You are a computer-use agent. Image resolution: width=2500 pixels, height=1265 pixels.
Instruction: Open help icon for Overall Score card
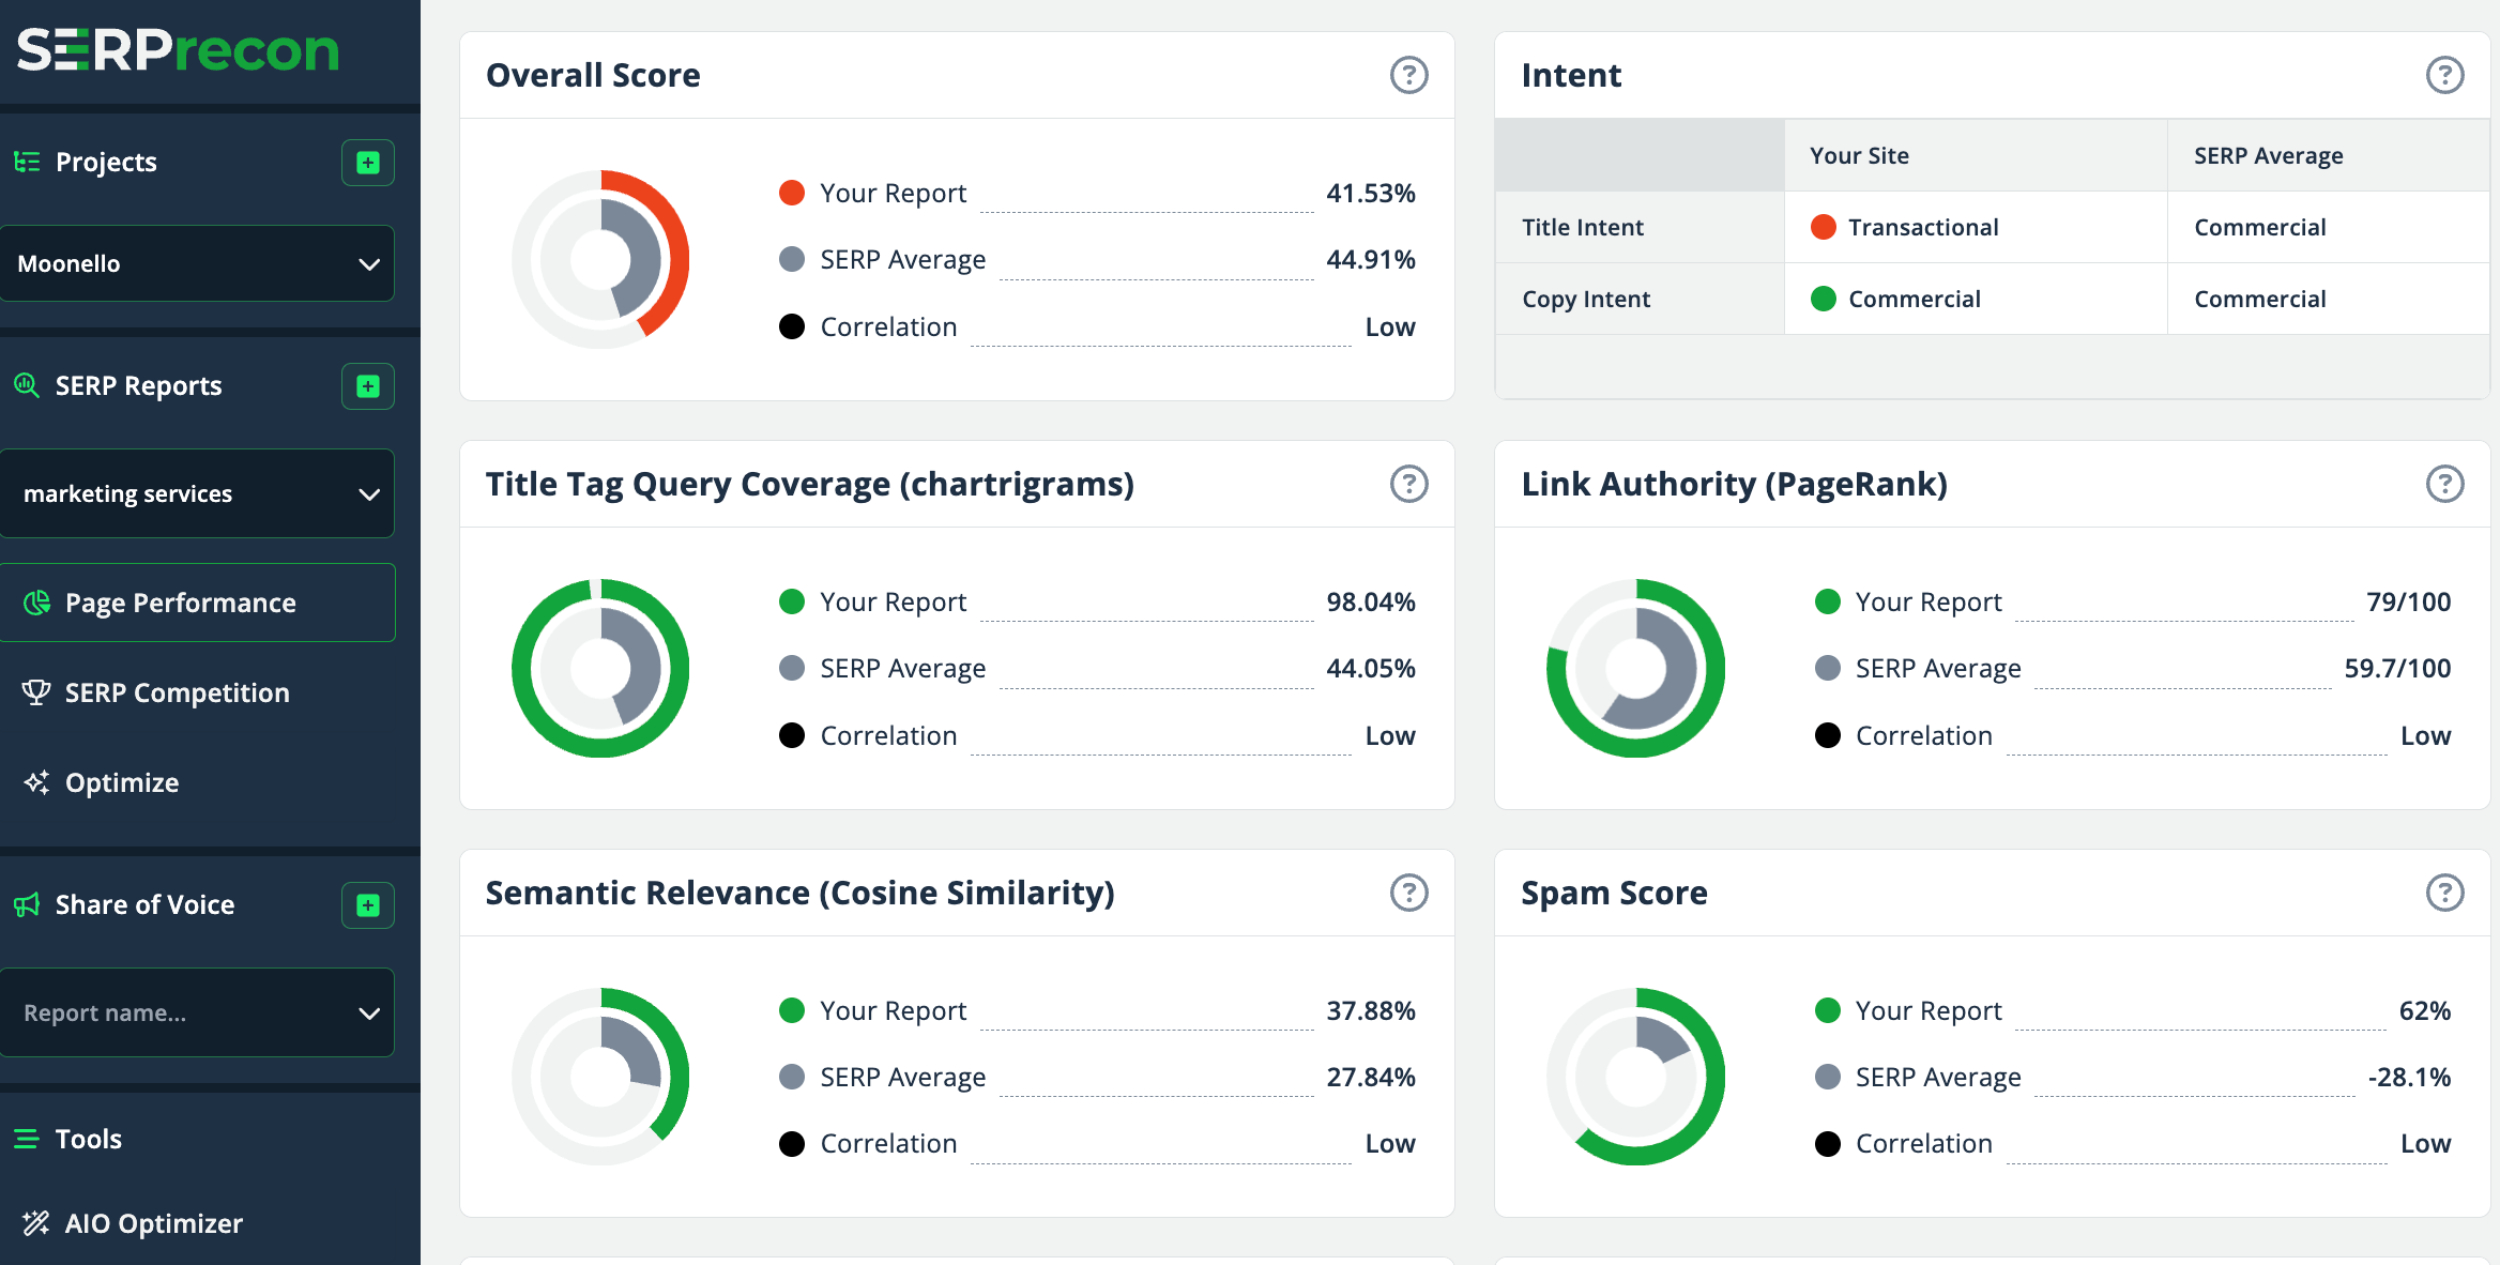[x=1408, y=75]
